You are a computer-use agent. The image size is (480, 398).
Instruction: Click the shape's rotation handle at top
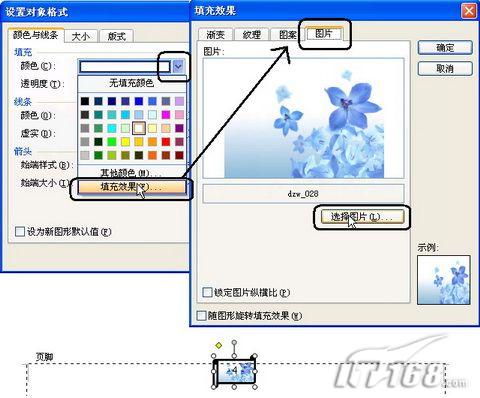click(234, 342)
